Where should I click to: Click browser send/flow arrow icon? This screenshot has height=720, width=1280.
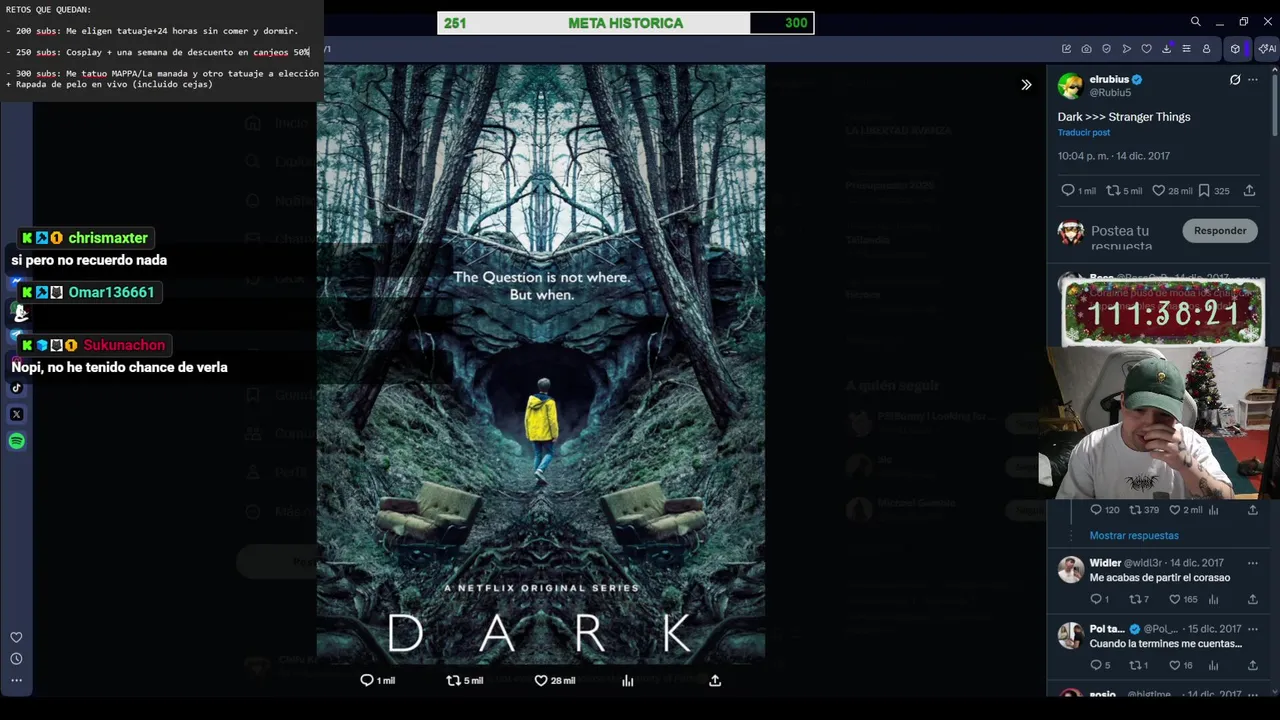coord(1126,49)
